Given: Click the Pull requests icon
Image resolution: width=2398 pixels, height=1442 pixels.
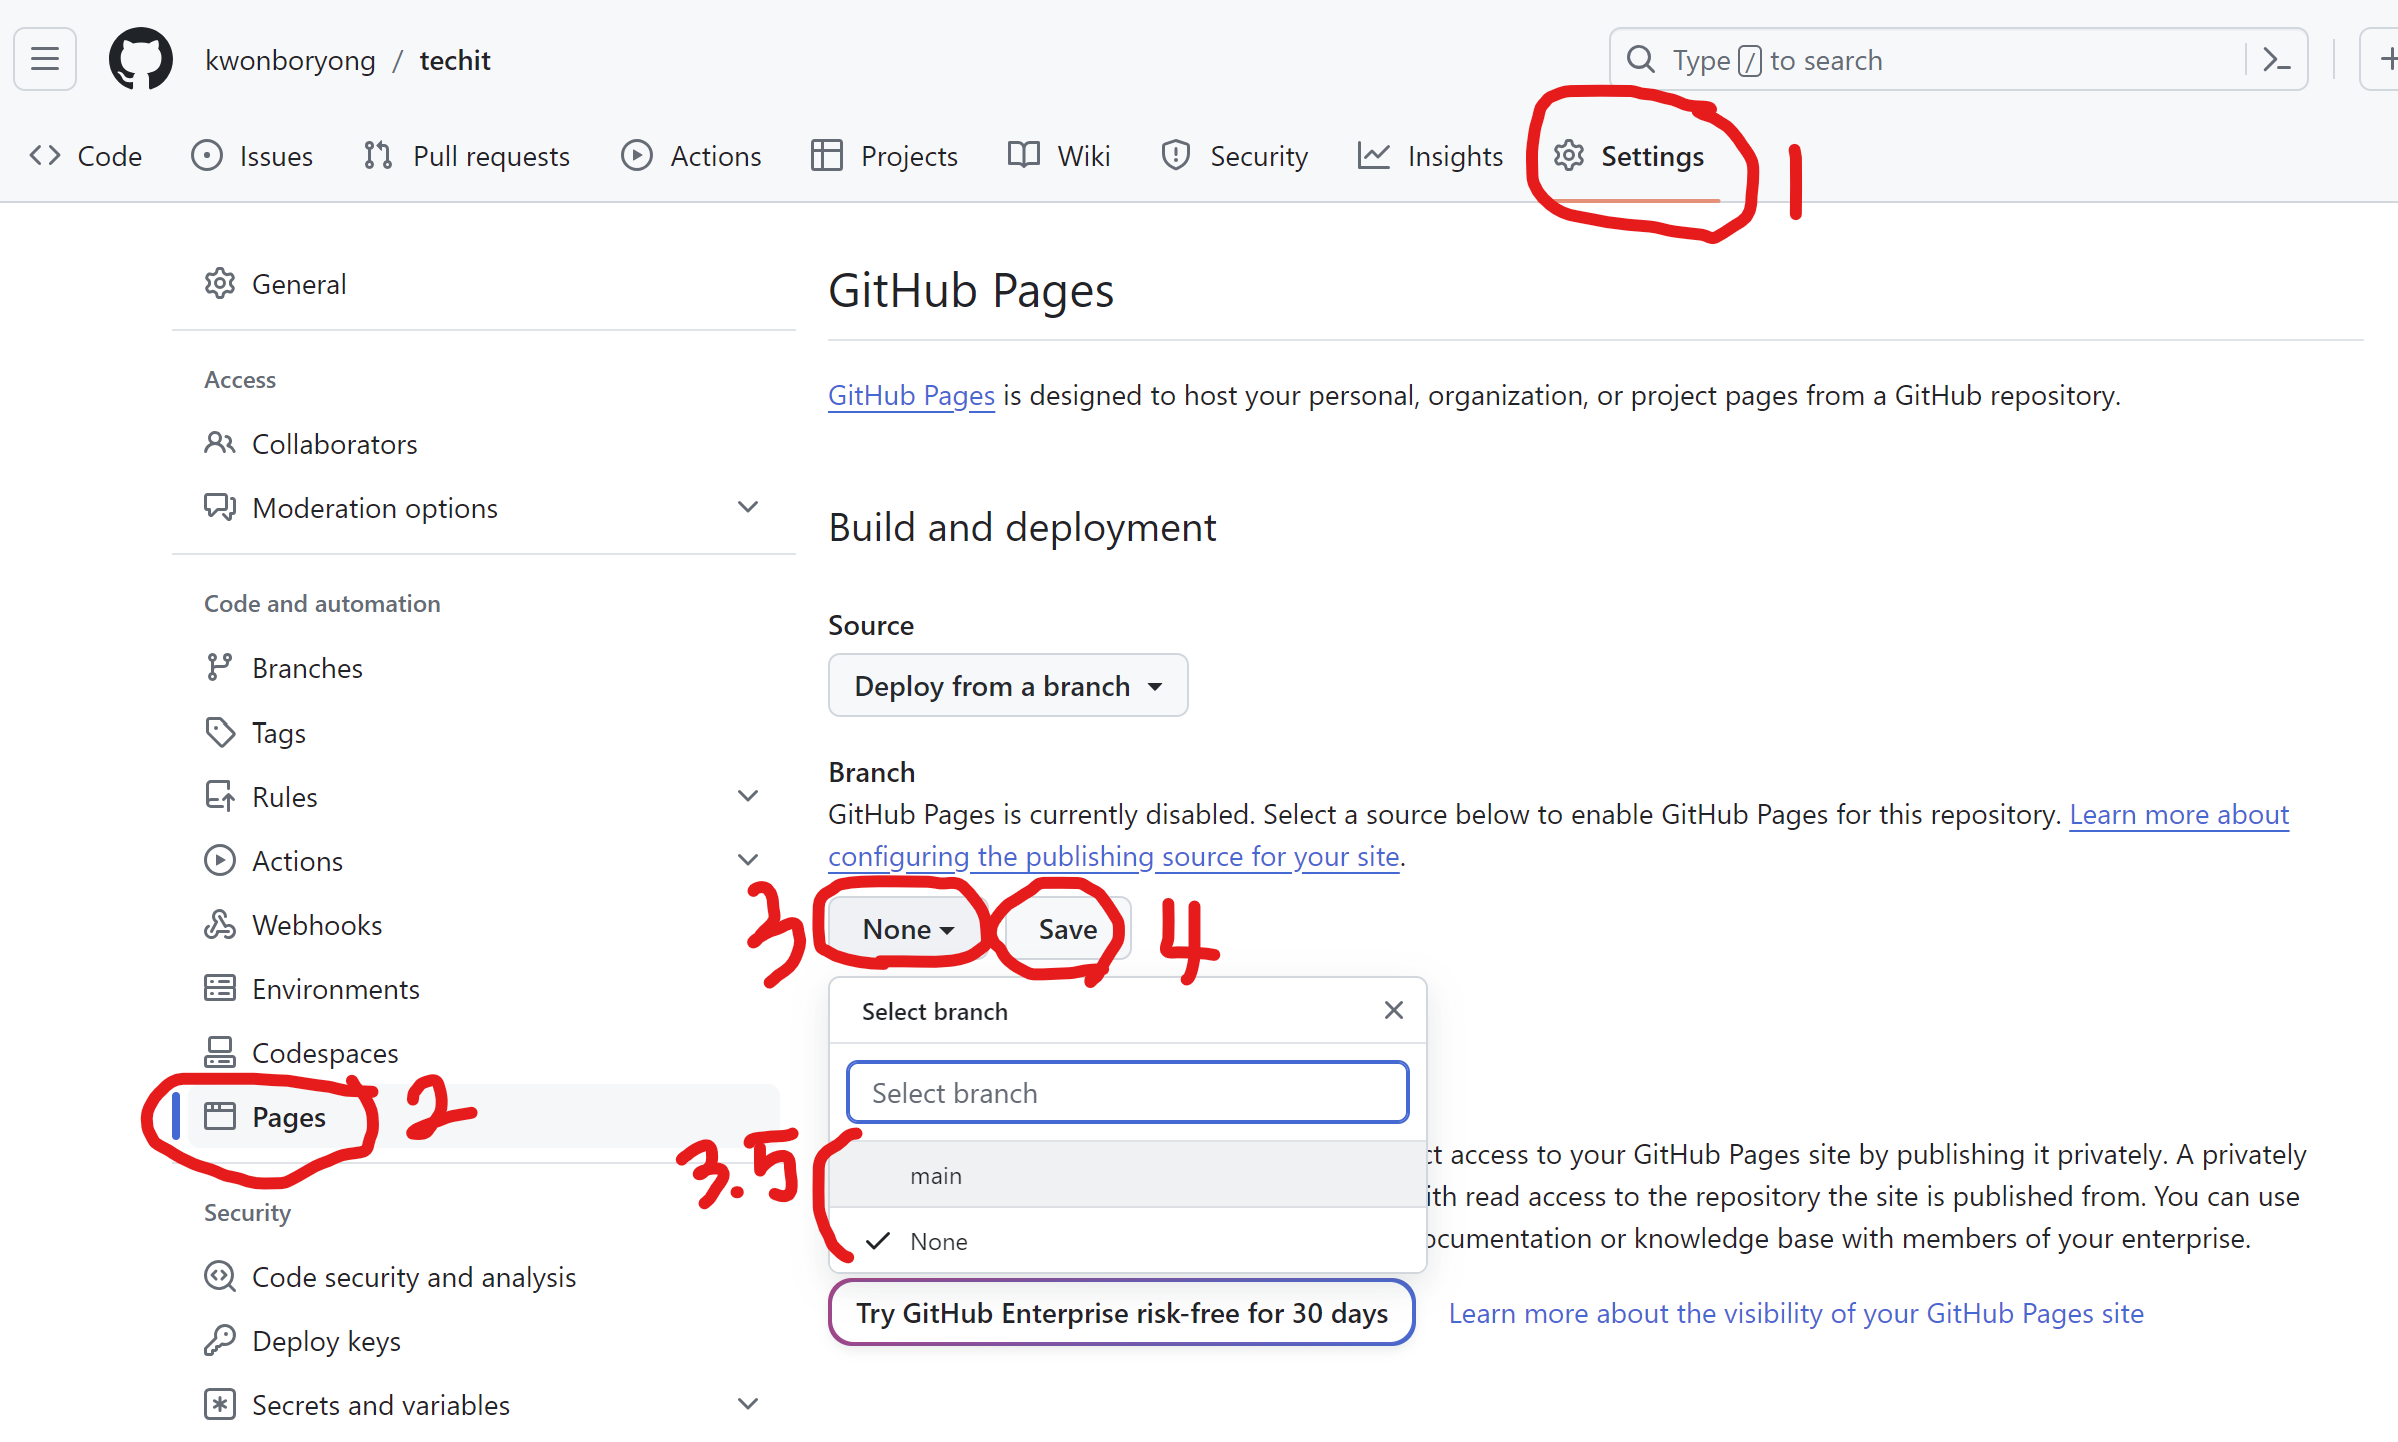Looking at the screenshot, I should click(378, 155).
